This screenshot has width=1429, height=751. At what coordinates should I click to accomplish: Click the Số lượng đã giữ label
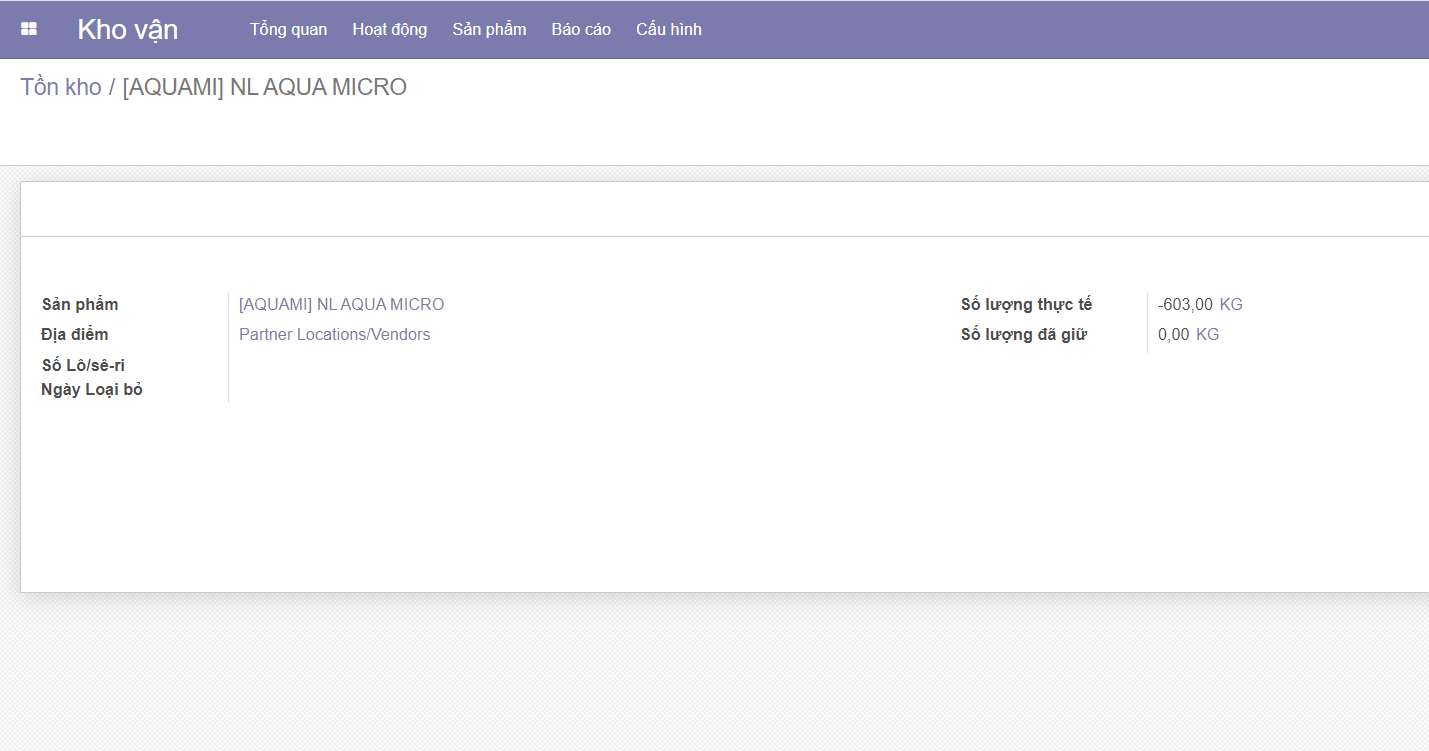pyautogui.click(x=1023, y=334)
